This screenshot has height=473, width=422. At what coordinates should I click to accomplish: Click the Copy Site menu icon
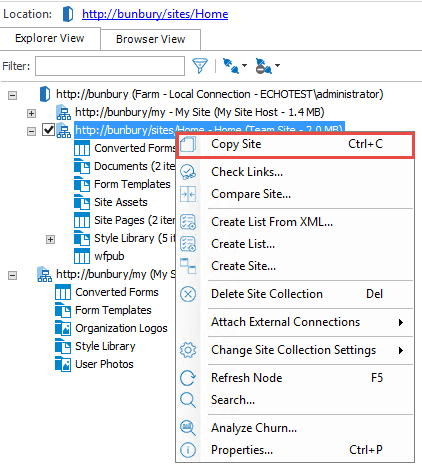click(x=188, y=145)
